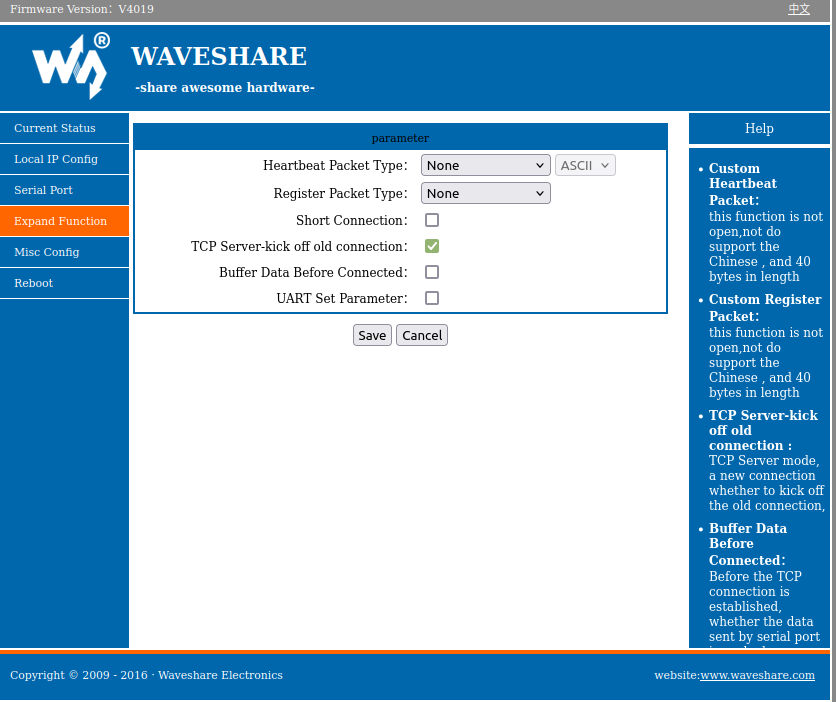The image size is (836, 702).
Task: Click the Help panel header
Action: pyautogui.click(x=759, y=128)
